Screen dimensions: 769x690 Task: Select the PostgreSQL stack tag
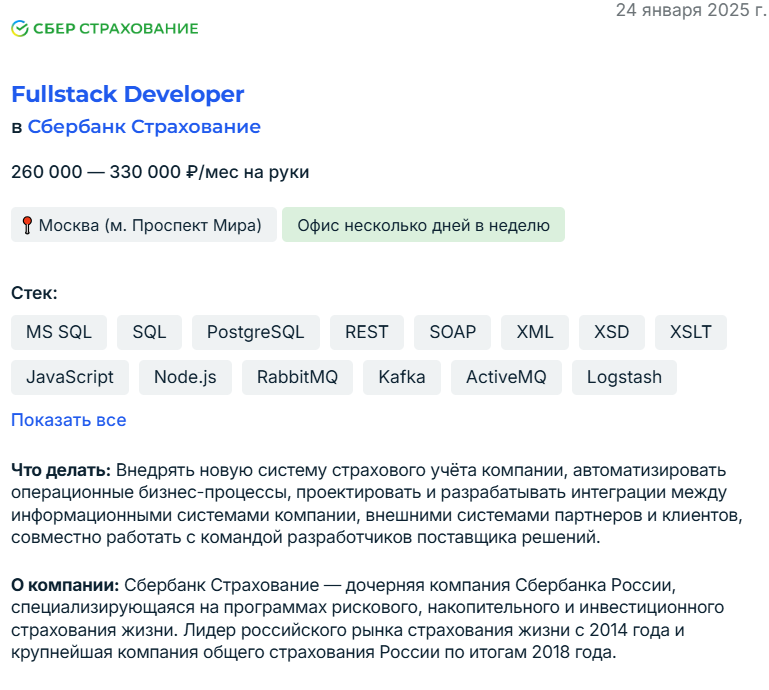click(256, 332)
